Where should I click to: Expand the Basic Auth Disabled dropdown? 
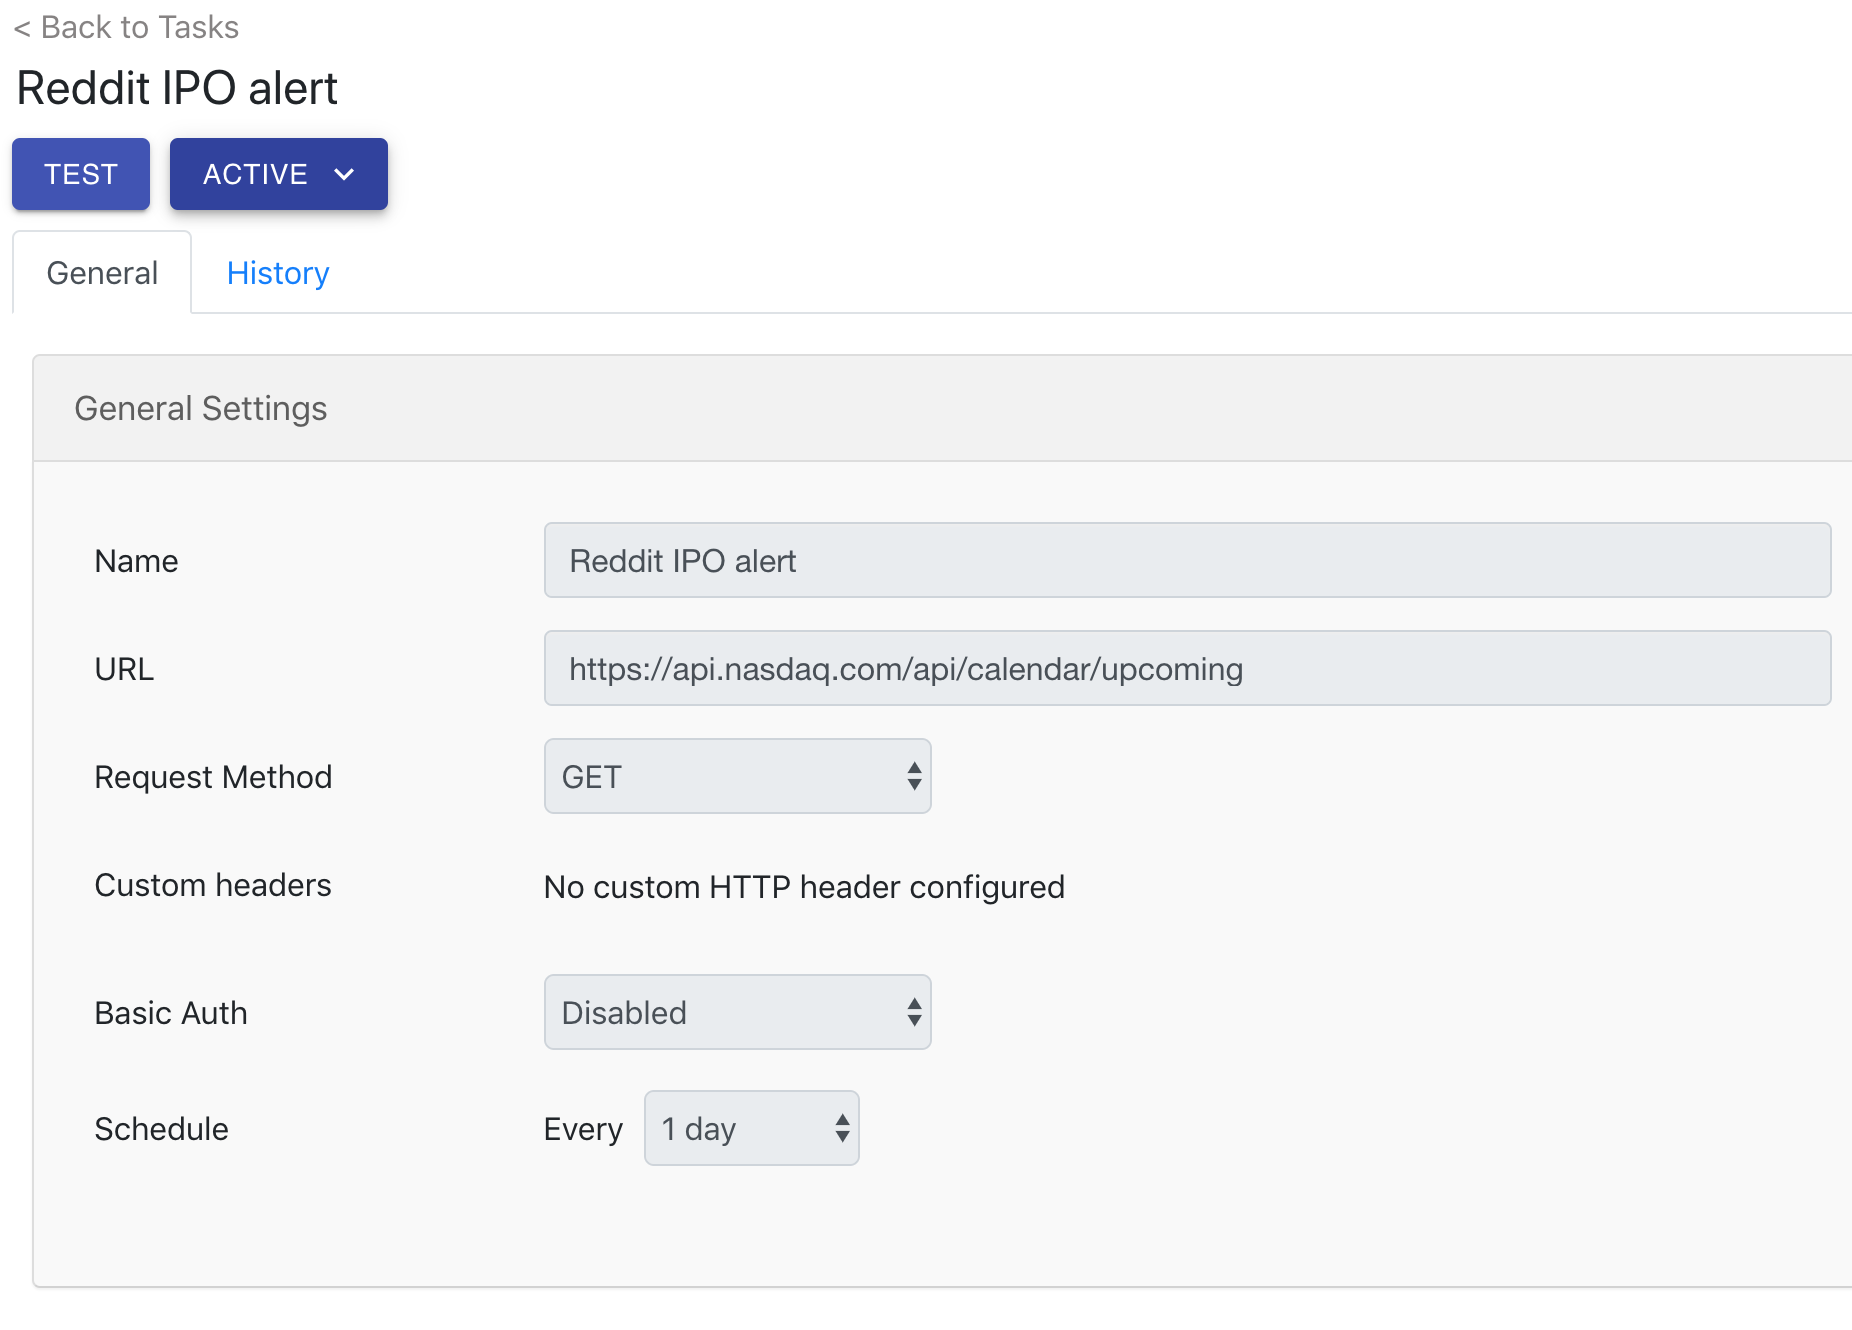point(737,1012)
